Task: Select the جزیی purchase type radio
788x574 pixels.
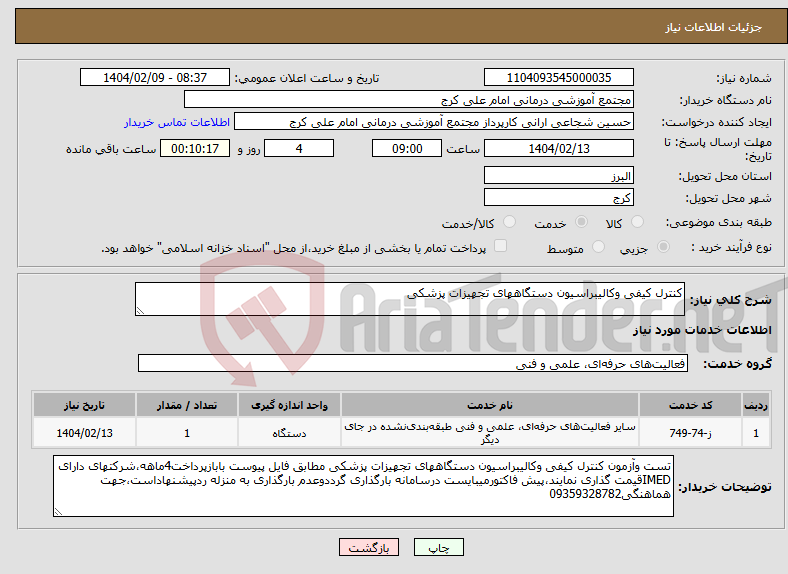Action: 663,246
